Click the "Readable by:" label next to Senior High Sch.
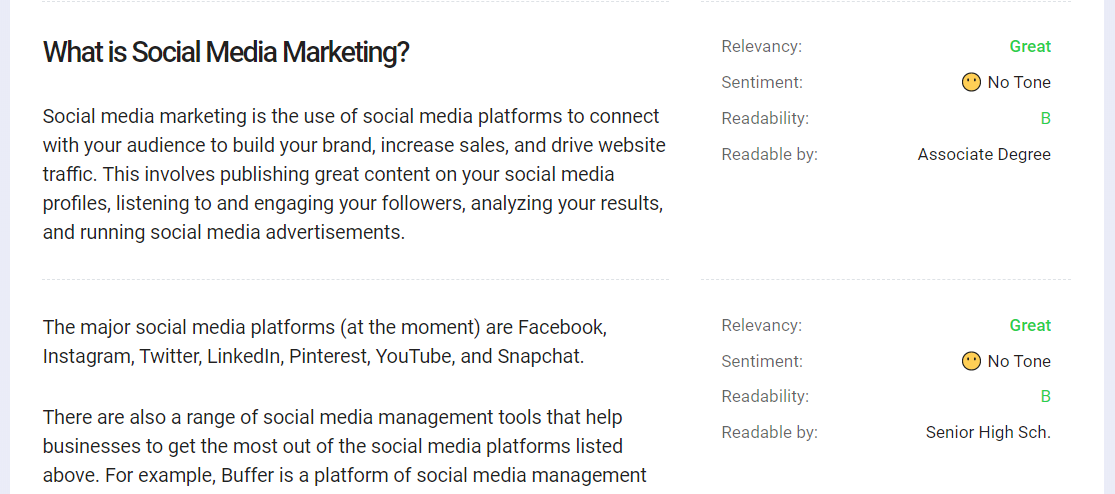1115x494 pixels. point(769,432)
